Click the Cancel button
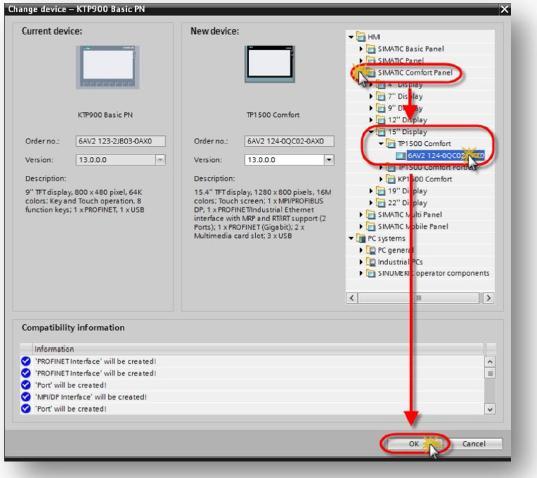 pos(474,443)
